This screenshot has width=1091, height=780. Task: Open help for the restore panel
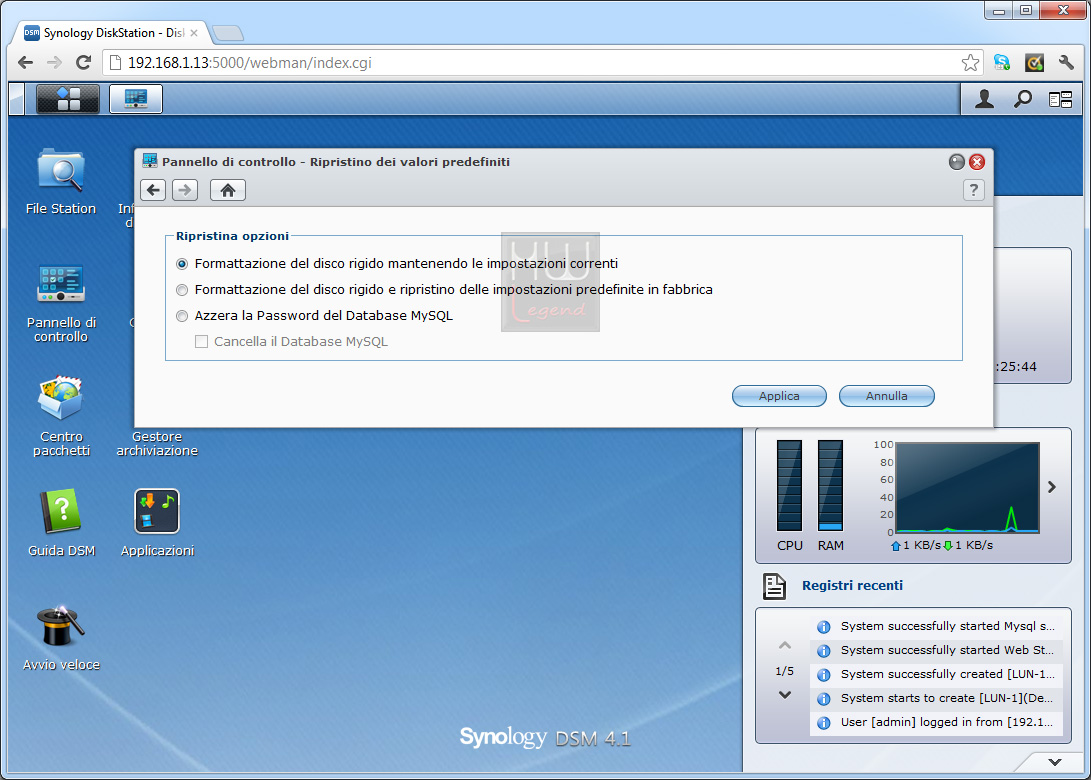[973, 190]
